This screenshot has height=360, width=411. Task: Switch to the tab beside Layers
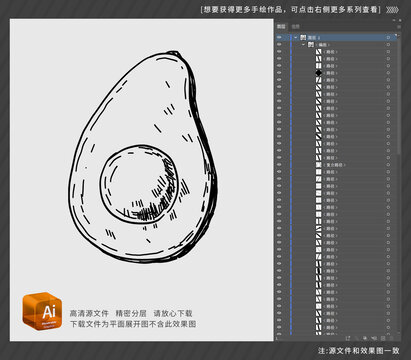[x=295, y=26]
